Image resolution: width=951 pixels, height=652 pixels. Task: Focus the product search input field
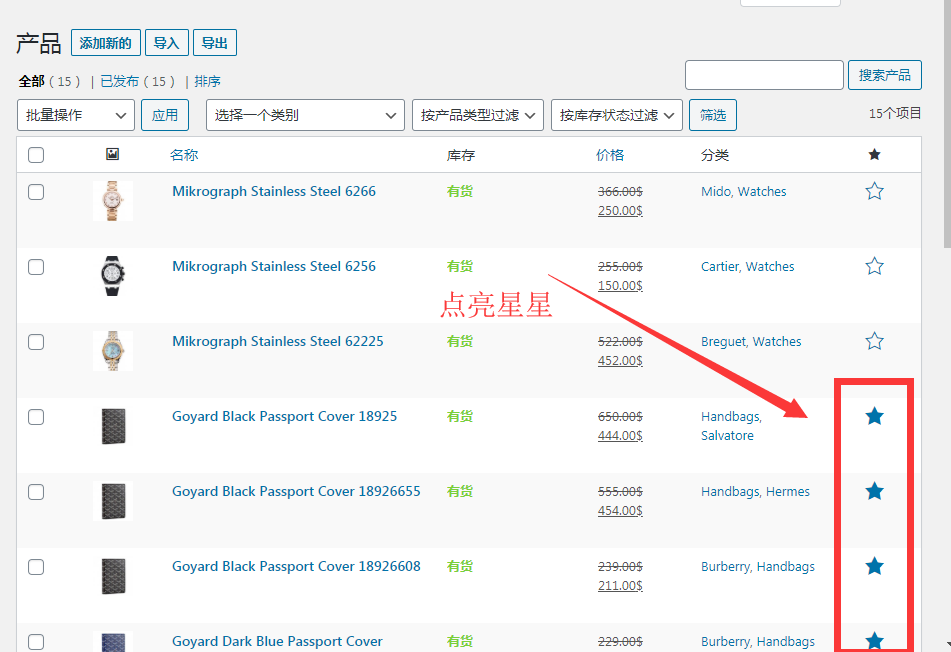[764, 75]
